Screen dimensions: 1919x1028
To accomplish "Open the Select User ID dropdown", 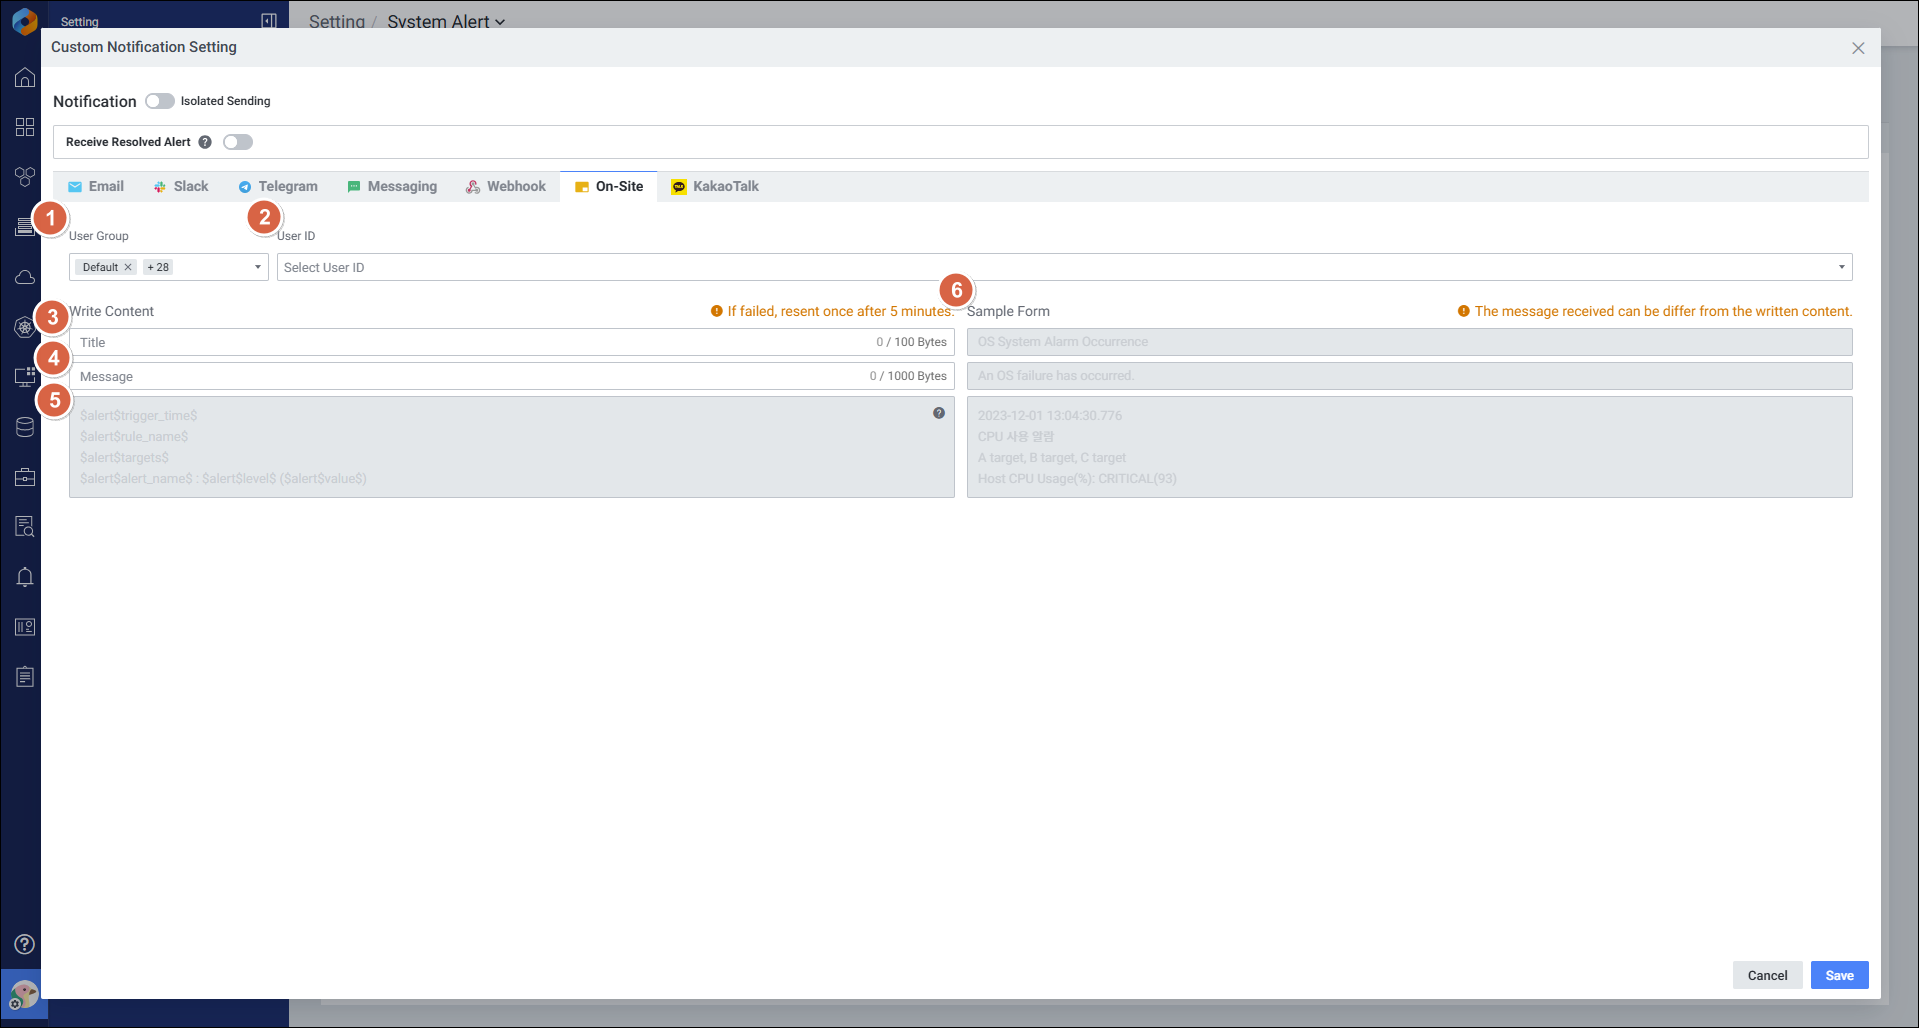I will pyautogui.click(x=1064, y=267).
